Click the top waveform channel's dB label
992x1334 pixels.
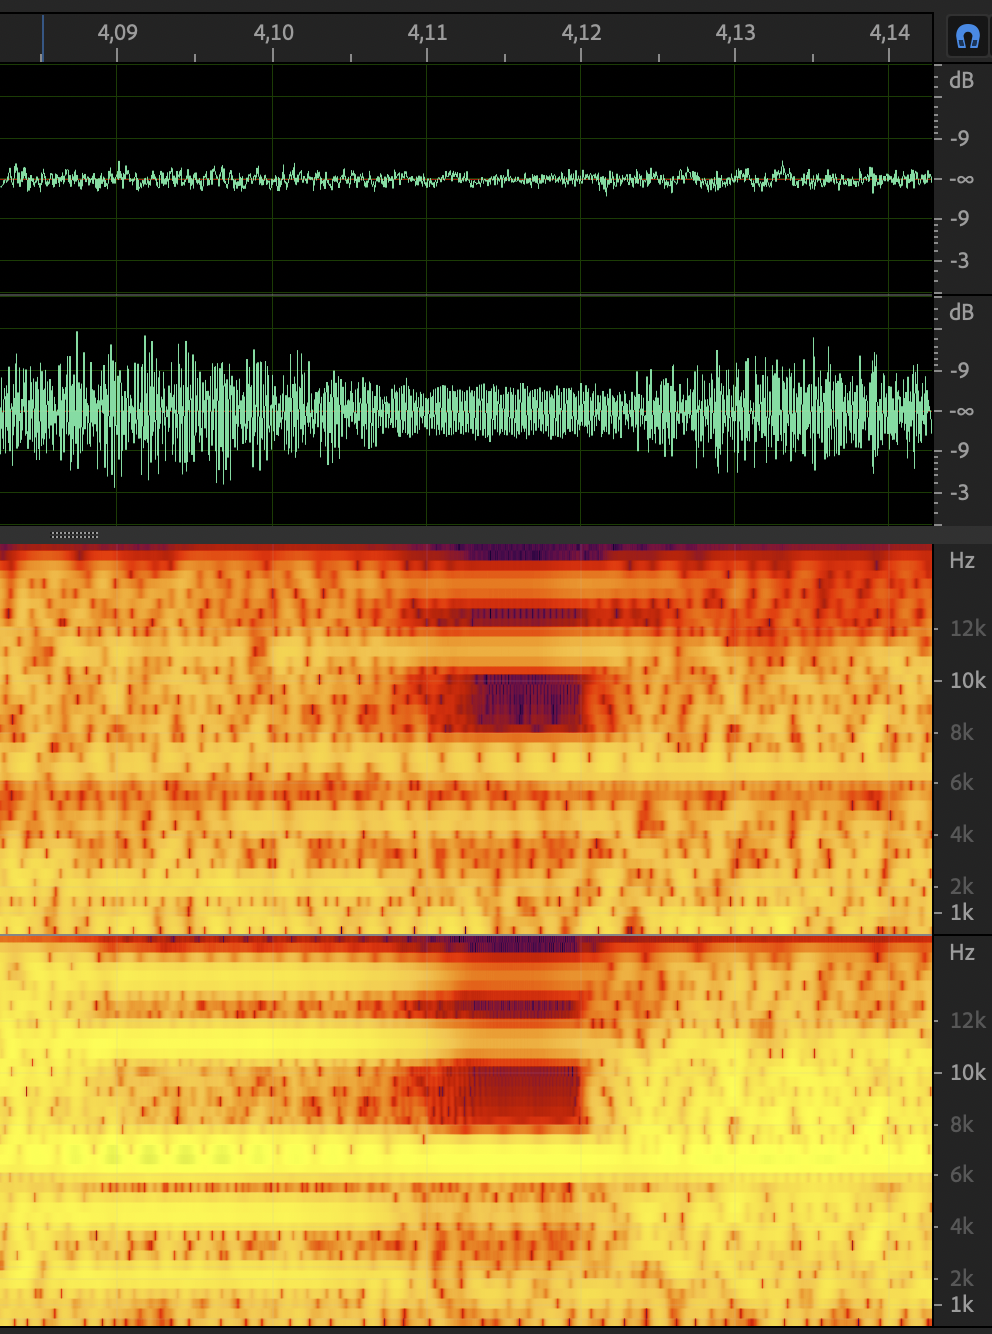(961, 81)
